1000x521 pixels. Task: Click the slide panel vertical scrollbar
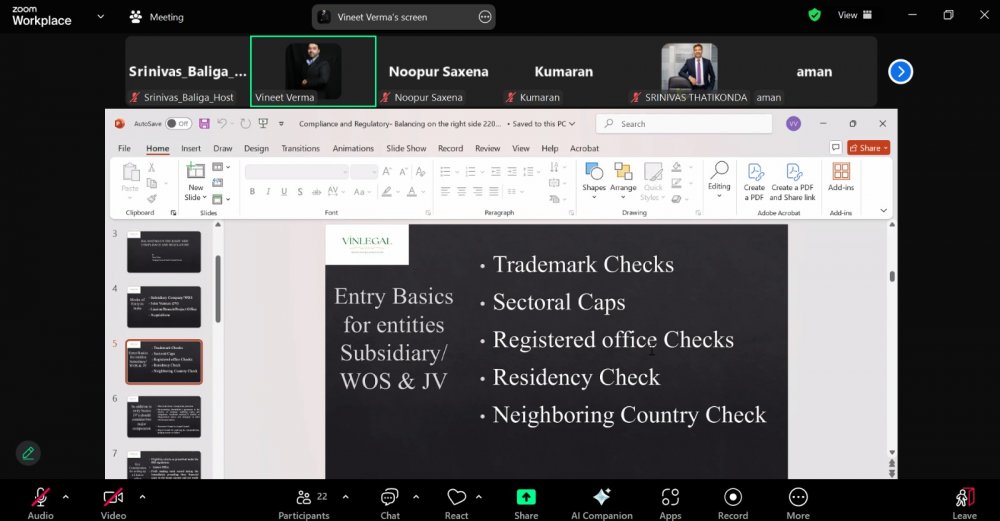(x=218, y=290)
